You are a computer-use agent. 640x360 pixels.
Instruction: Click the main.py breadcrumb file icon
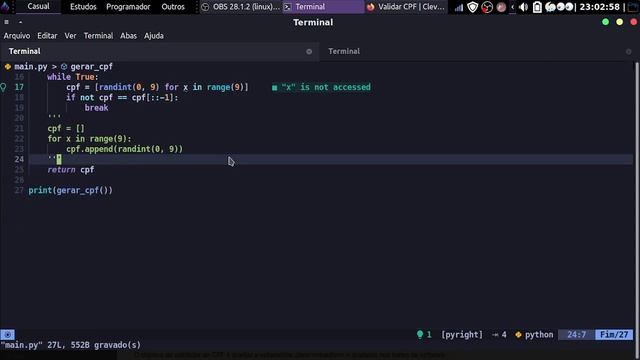point(7,67)
